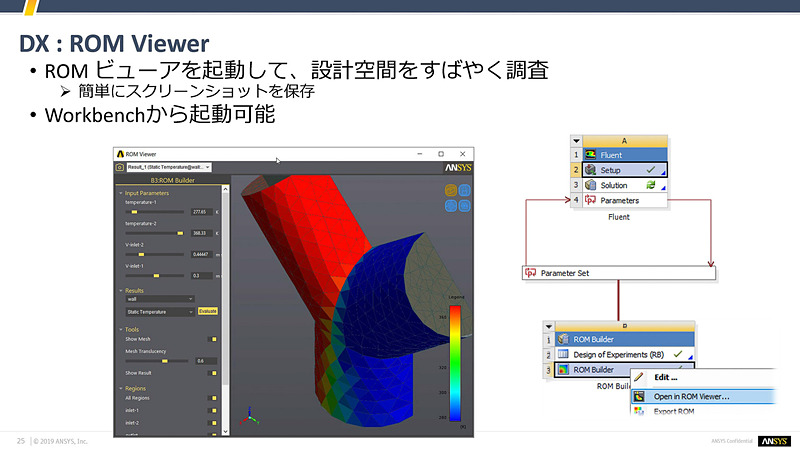Open the wall region dropdown under Results
Screen dimensions: 800x450
[160, 299]
